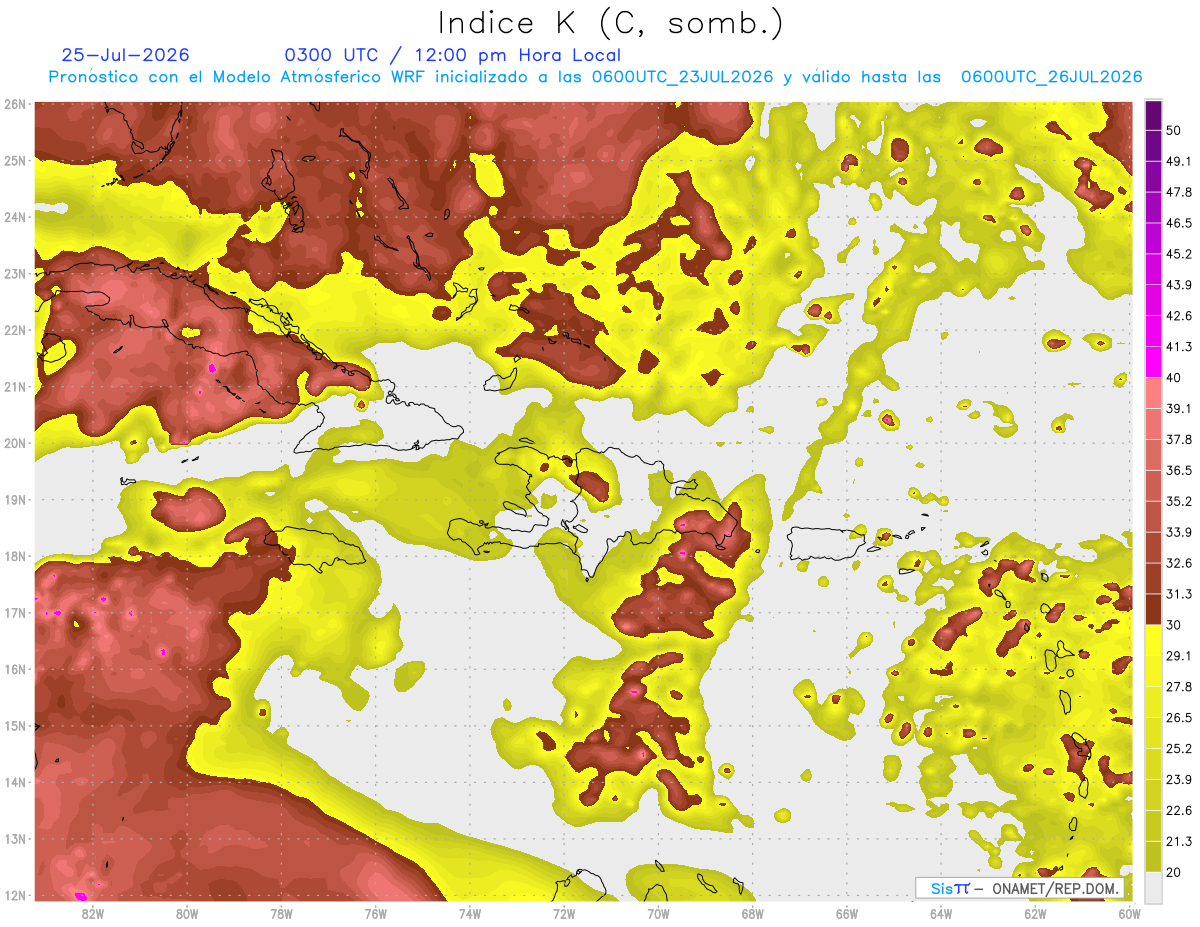Click the longitude label "76W"

tap(376, 913)
